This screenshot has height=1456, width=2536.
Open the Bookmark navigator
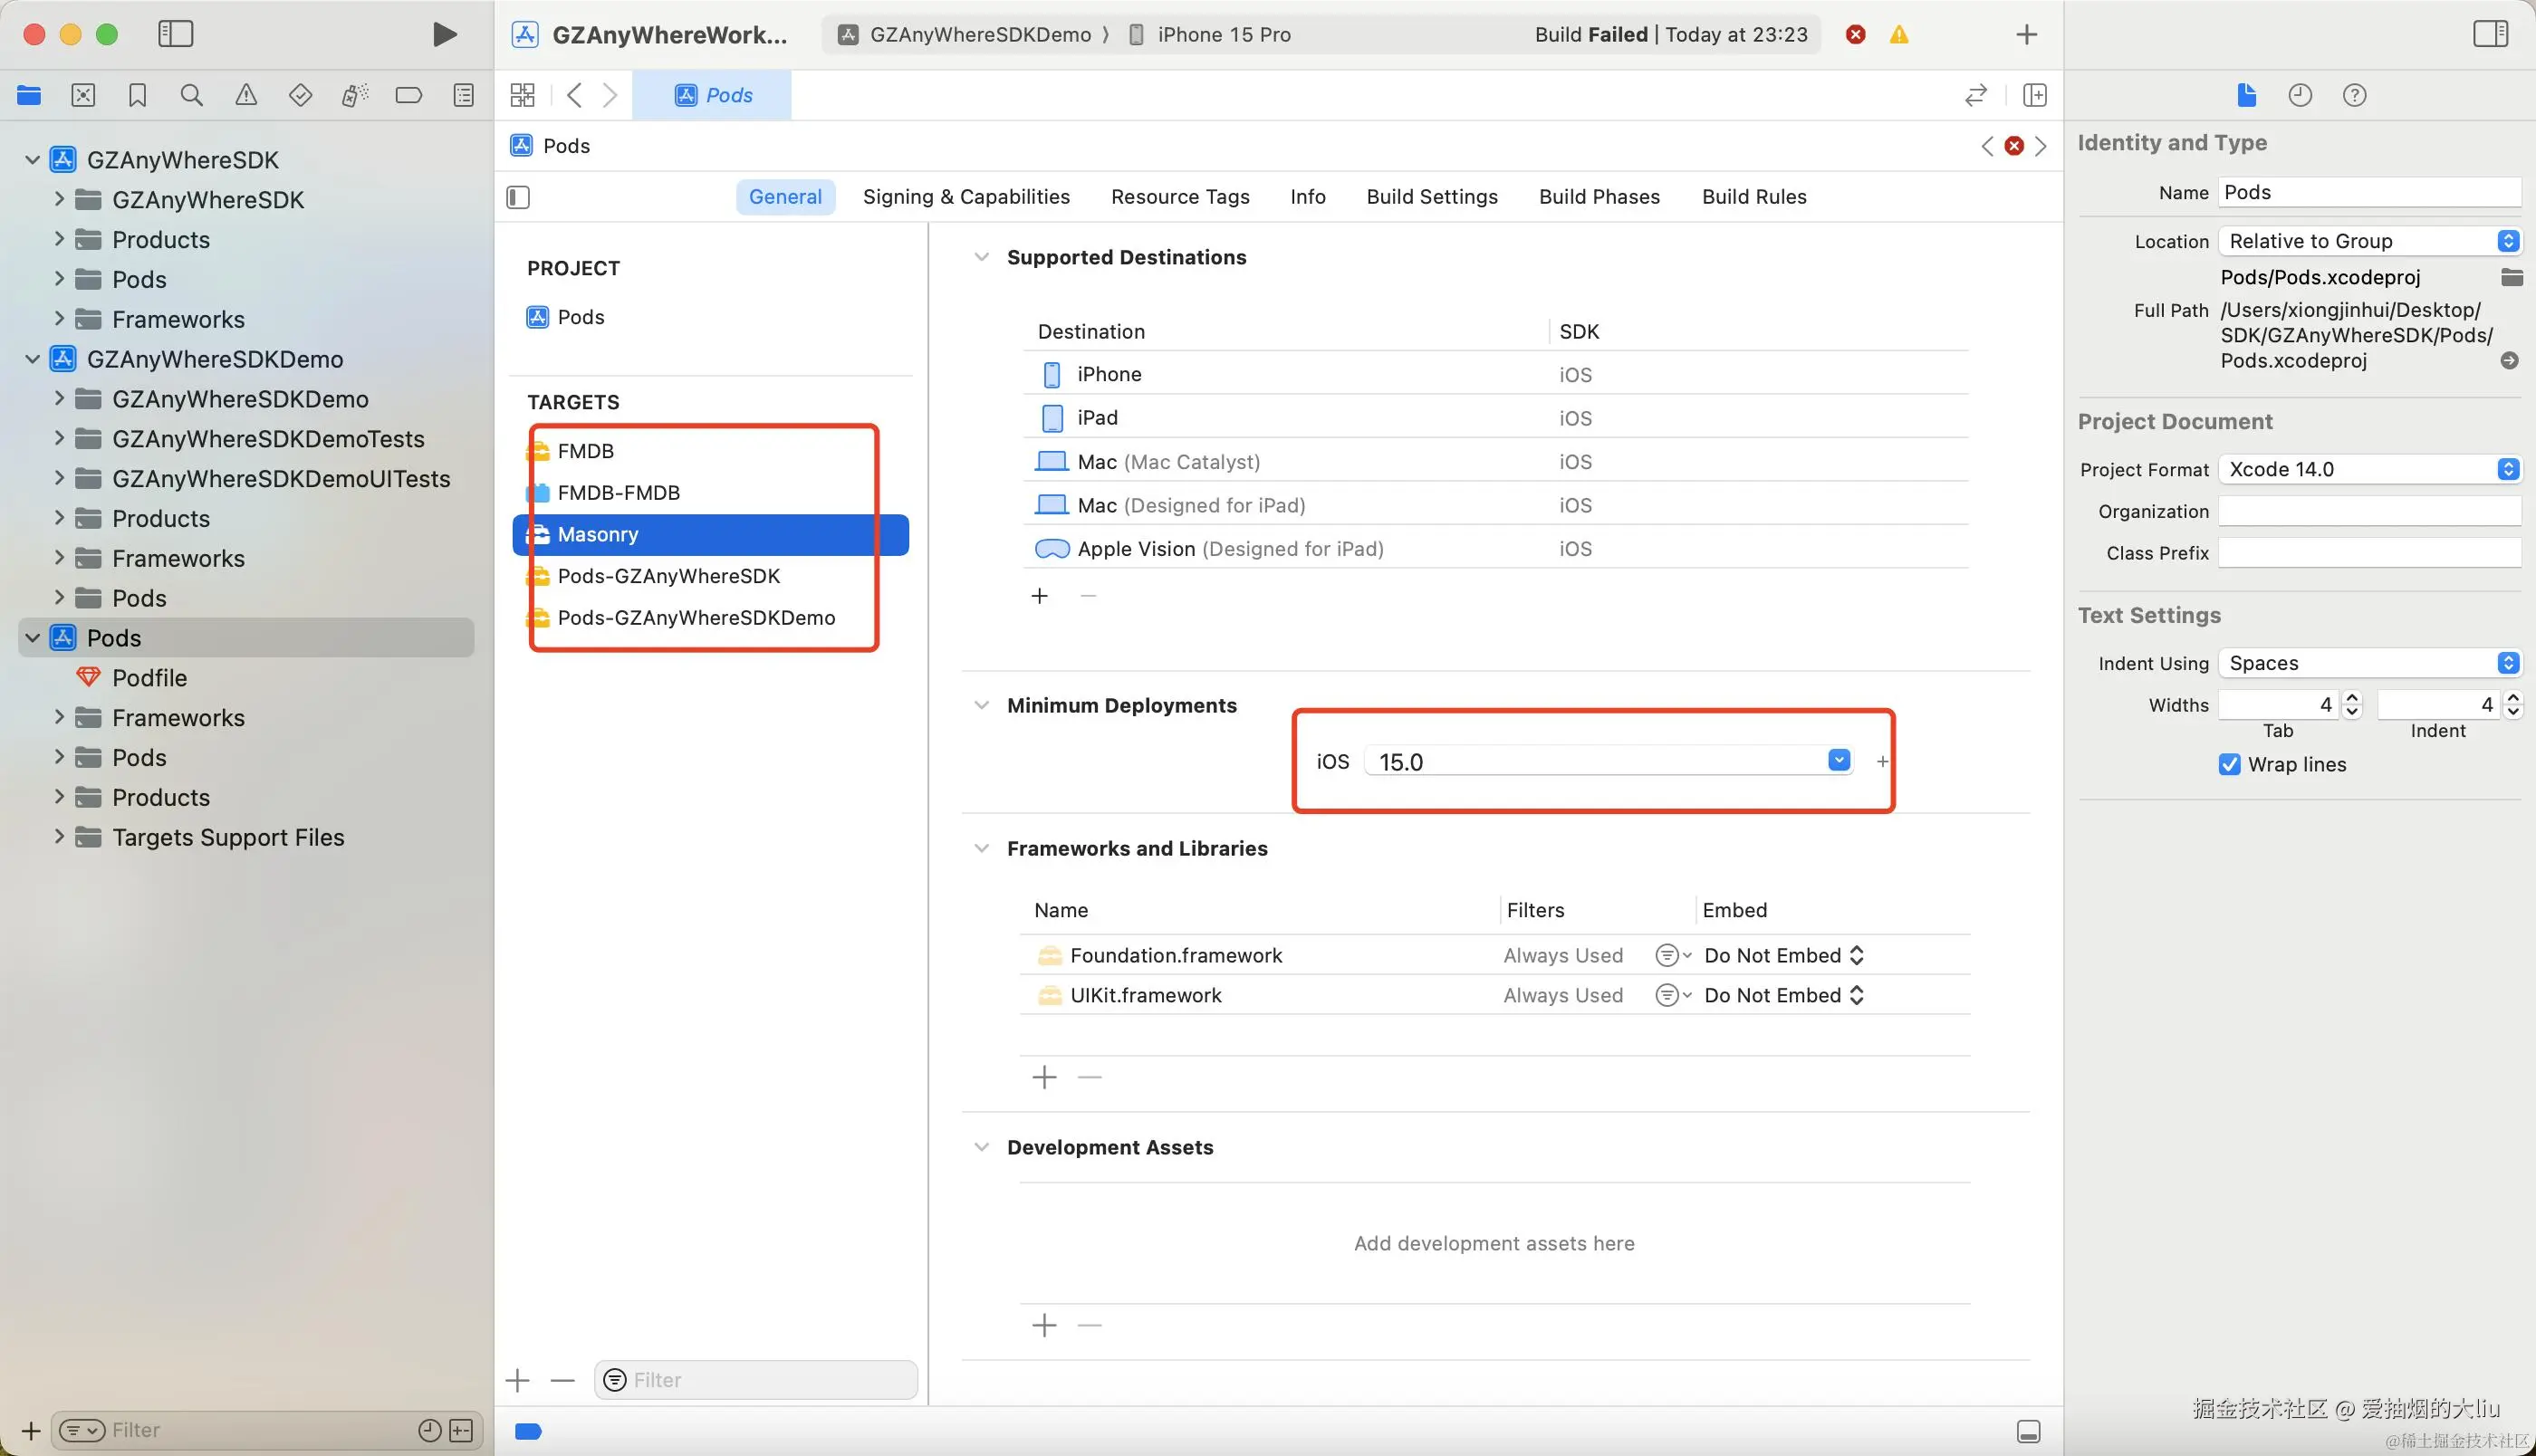[137, 95]
